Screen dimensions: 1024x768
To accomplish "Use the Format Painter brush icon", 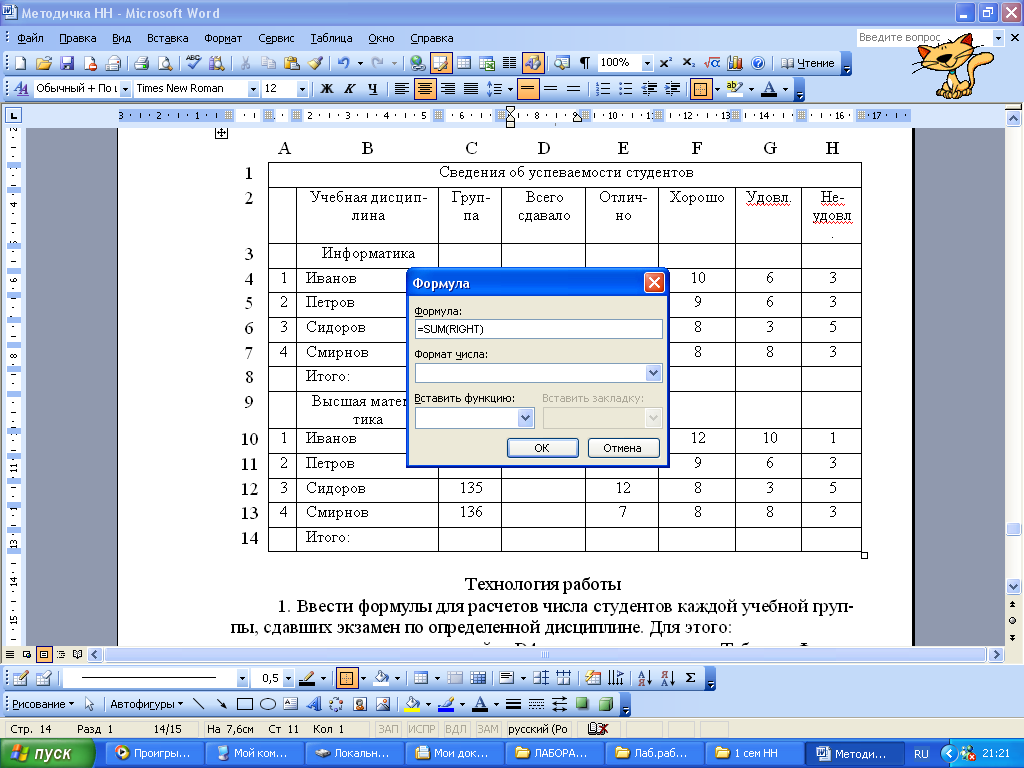I will point(315,63).
